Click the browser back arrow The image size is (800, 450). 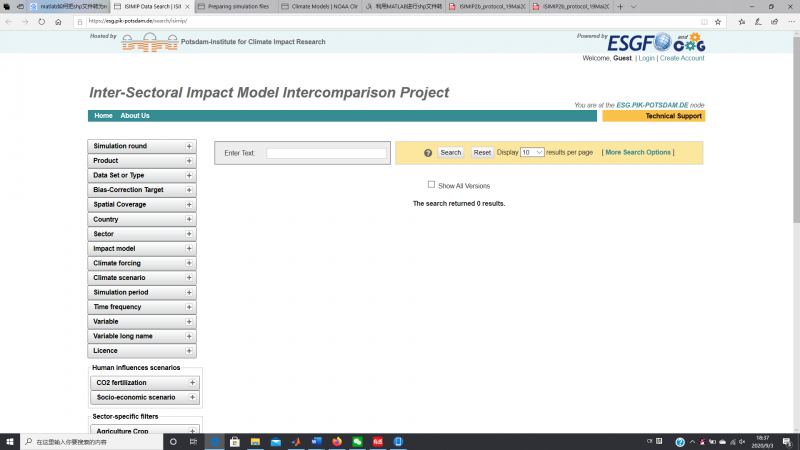(9, 21)
